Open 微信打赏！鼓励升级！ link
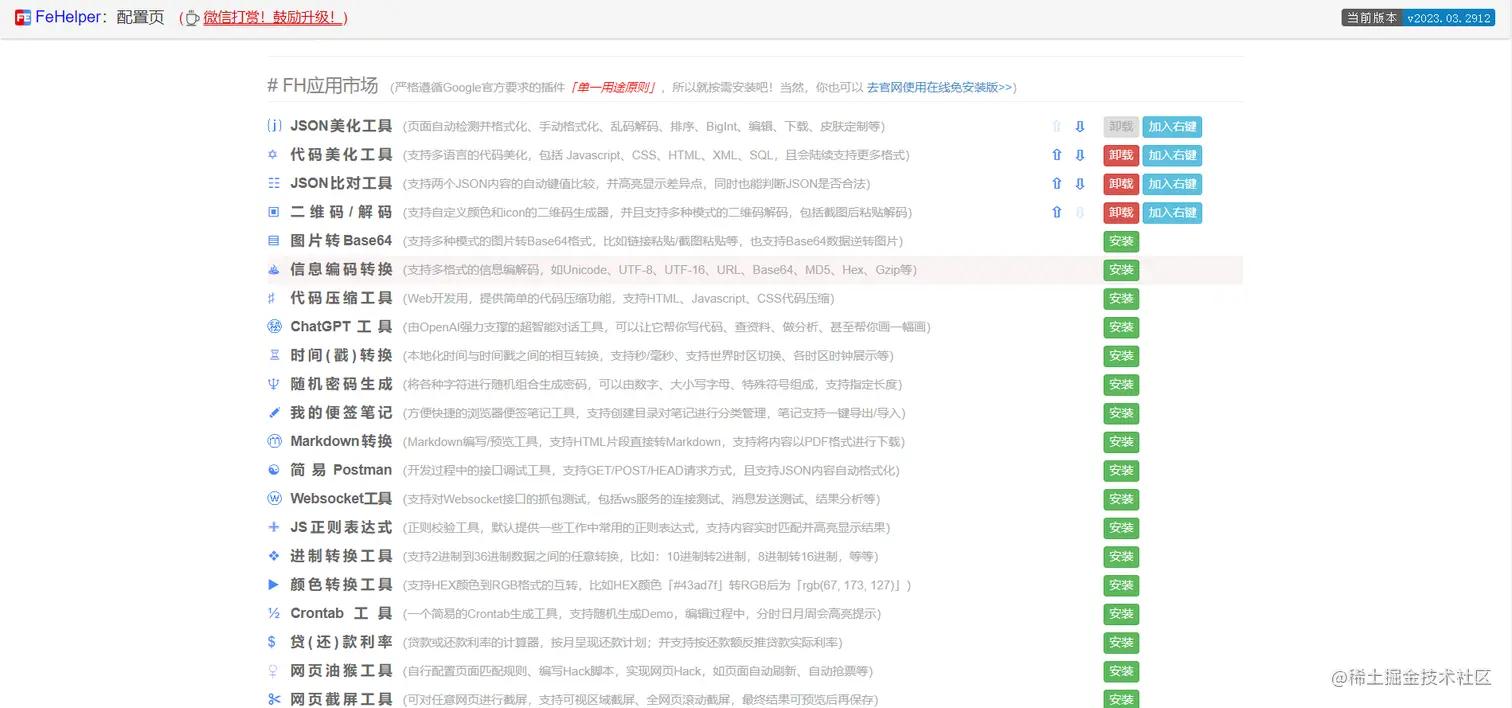The image size is (1512, 708). pyautogui.click(x=272, y=18)
